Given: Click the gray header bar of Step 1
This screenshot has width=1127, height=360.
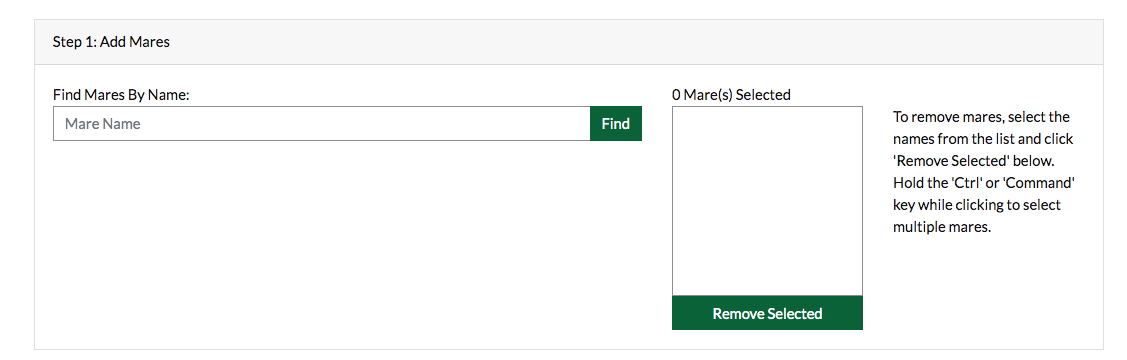Looking at the screenshot, I should (569, 42).
